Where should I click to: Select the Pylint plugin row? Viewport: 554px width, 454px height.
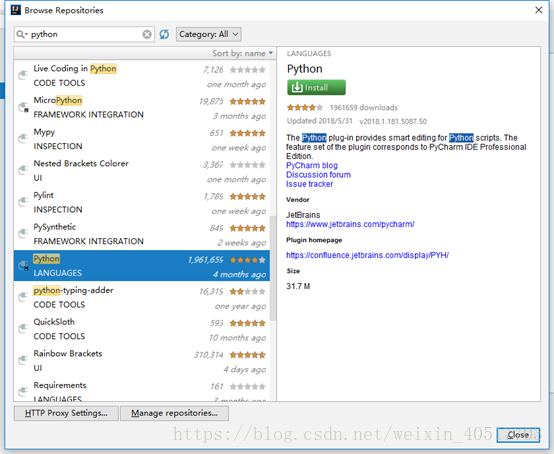[x=142, y=202]
